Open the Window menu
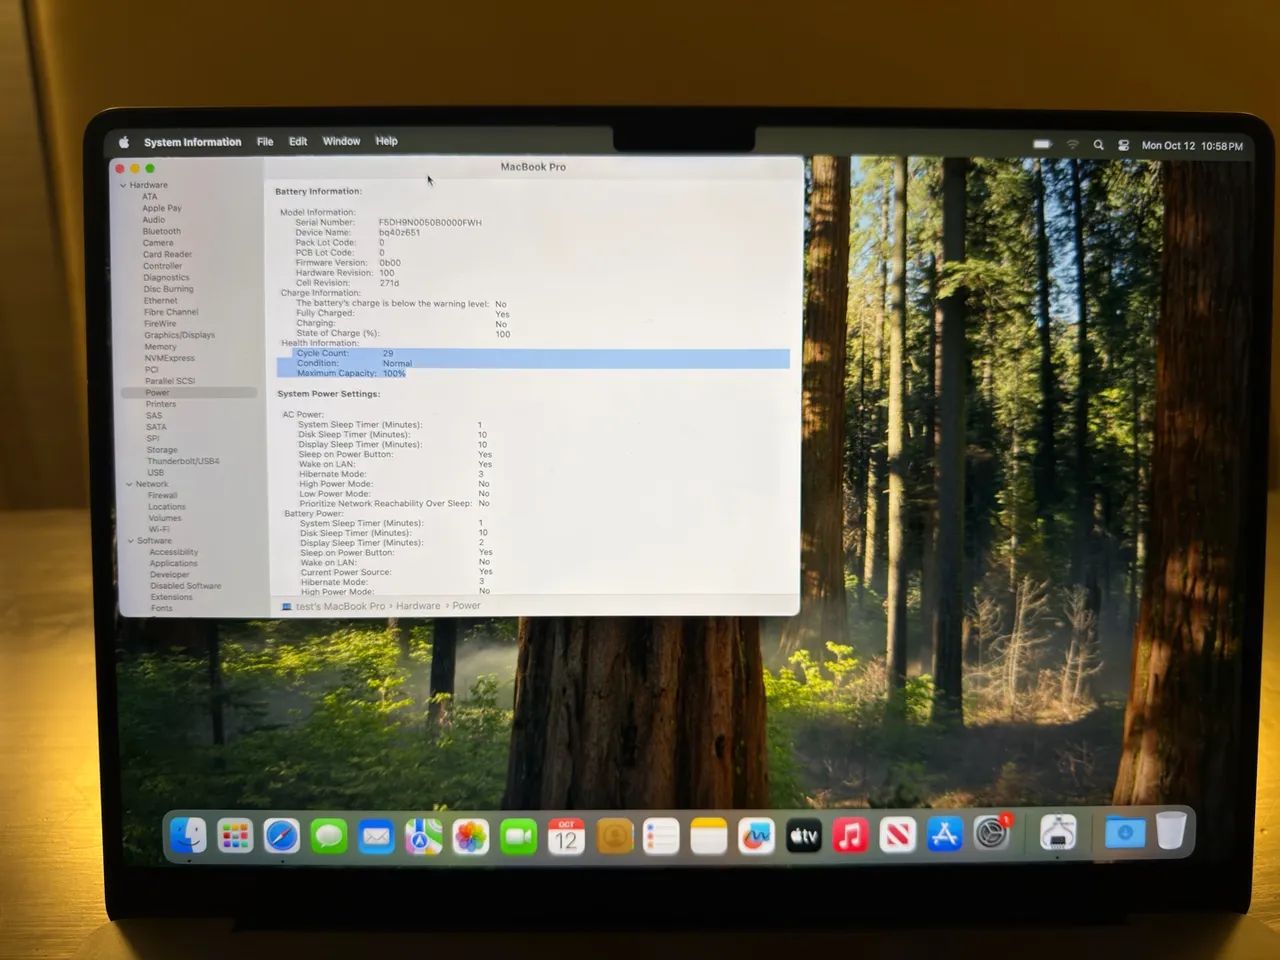This screenshot has width=1280, height=960. tap(341, 142)
